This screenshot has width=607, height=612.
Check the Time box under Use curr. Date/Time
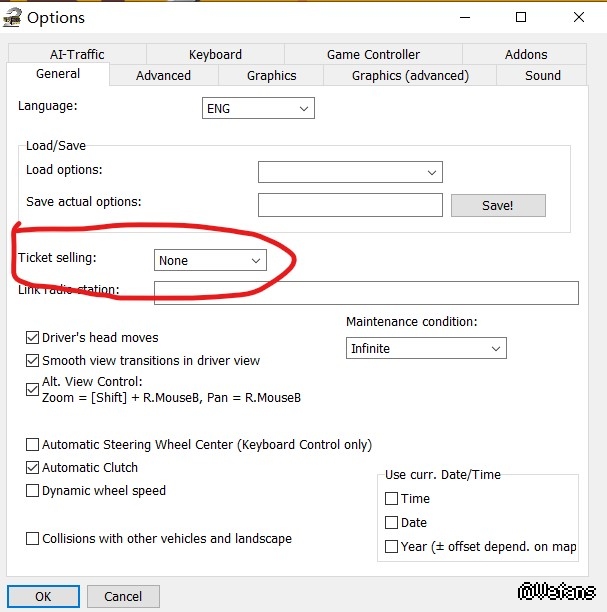point(392,498)
